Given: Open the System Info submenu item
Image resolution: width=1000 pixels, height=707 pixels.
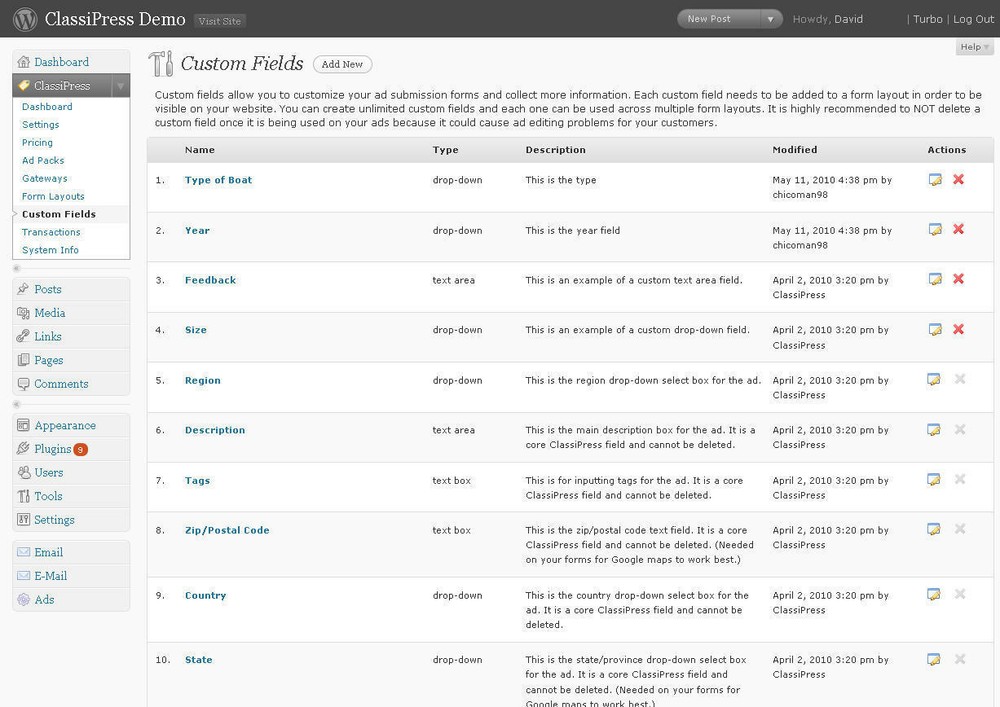Looking at the screenshot, I should pos(50,250).
